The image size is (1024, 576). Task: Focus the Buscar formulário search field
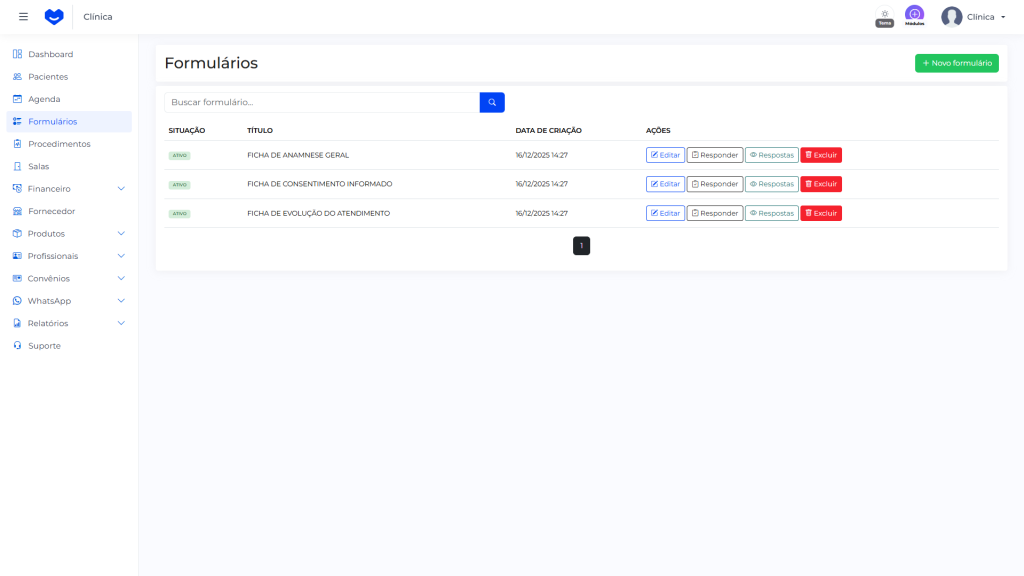pos(321,102)
